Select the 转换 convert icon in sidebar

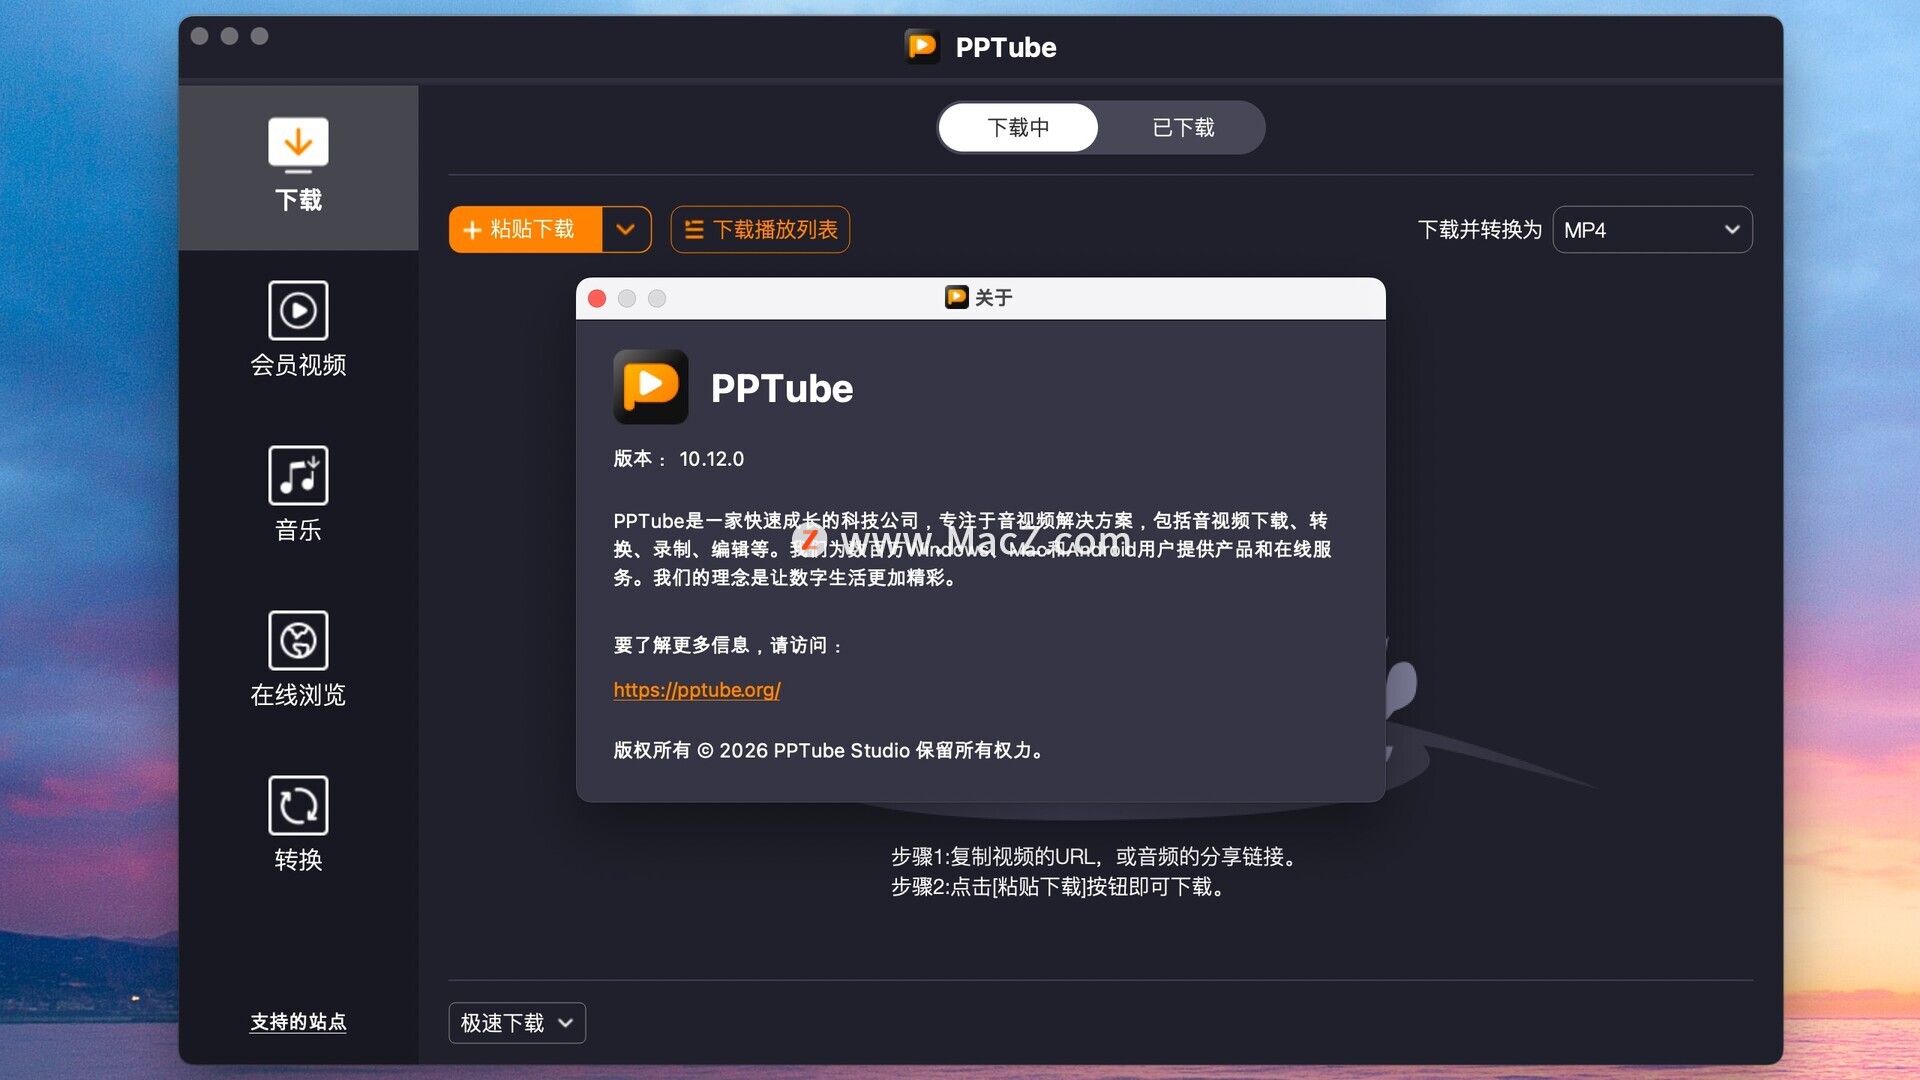point(298,805)
